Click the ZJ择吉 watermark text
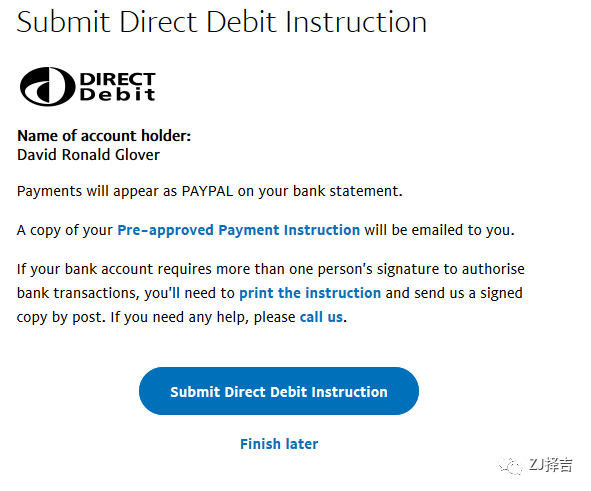Screen dimensions: 591x491 pyautogui.click(x=551, y=465)
